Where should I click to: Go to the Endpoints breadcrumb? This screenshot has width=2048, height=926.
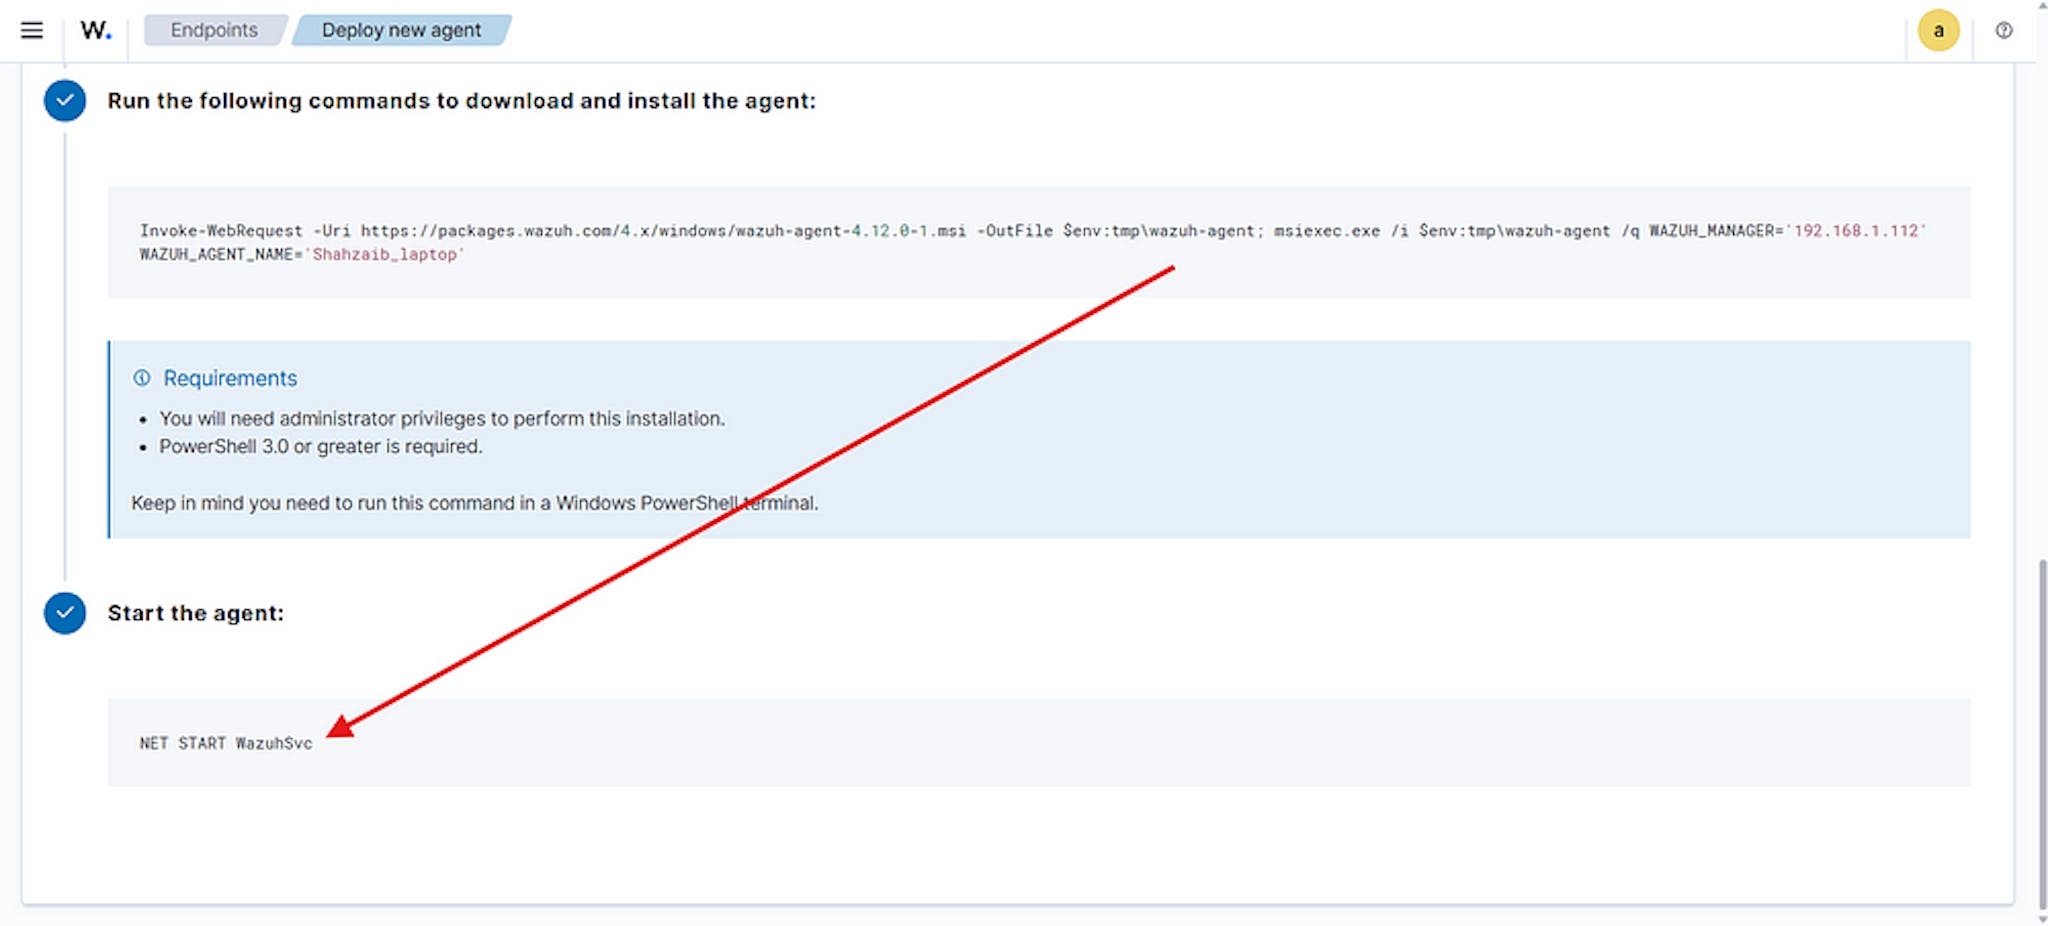click(214, 30)
